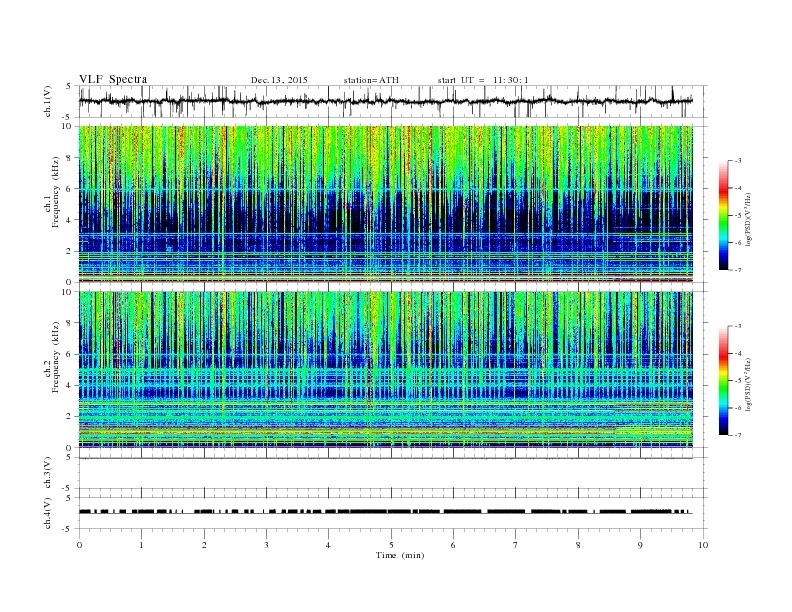This screenshot has width=792, height=612.
Task: Click the "ch.3(V)" axis label
Action: pos(48,473)
